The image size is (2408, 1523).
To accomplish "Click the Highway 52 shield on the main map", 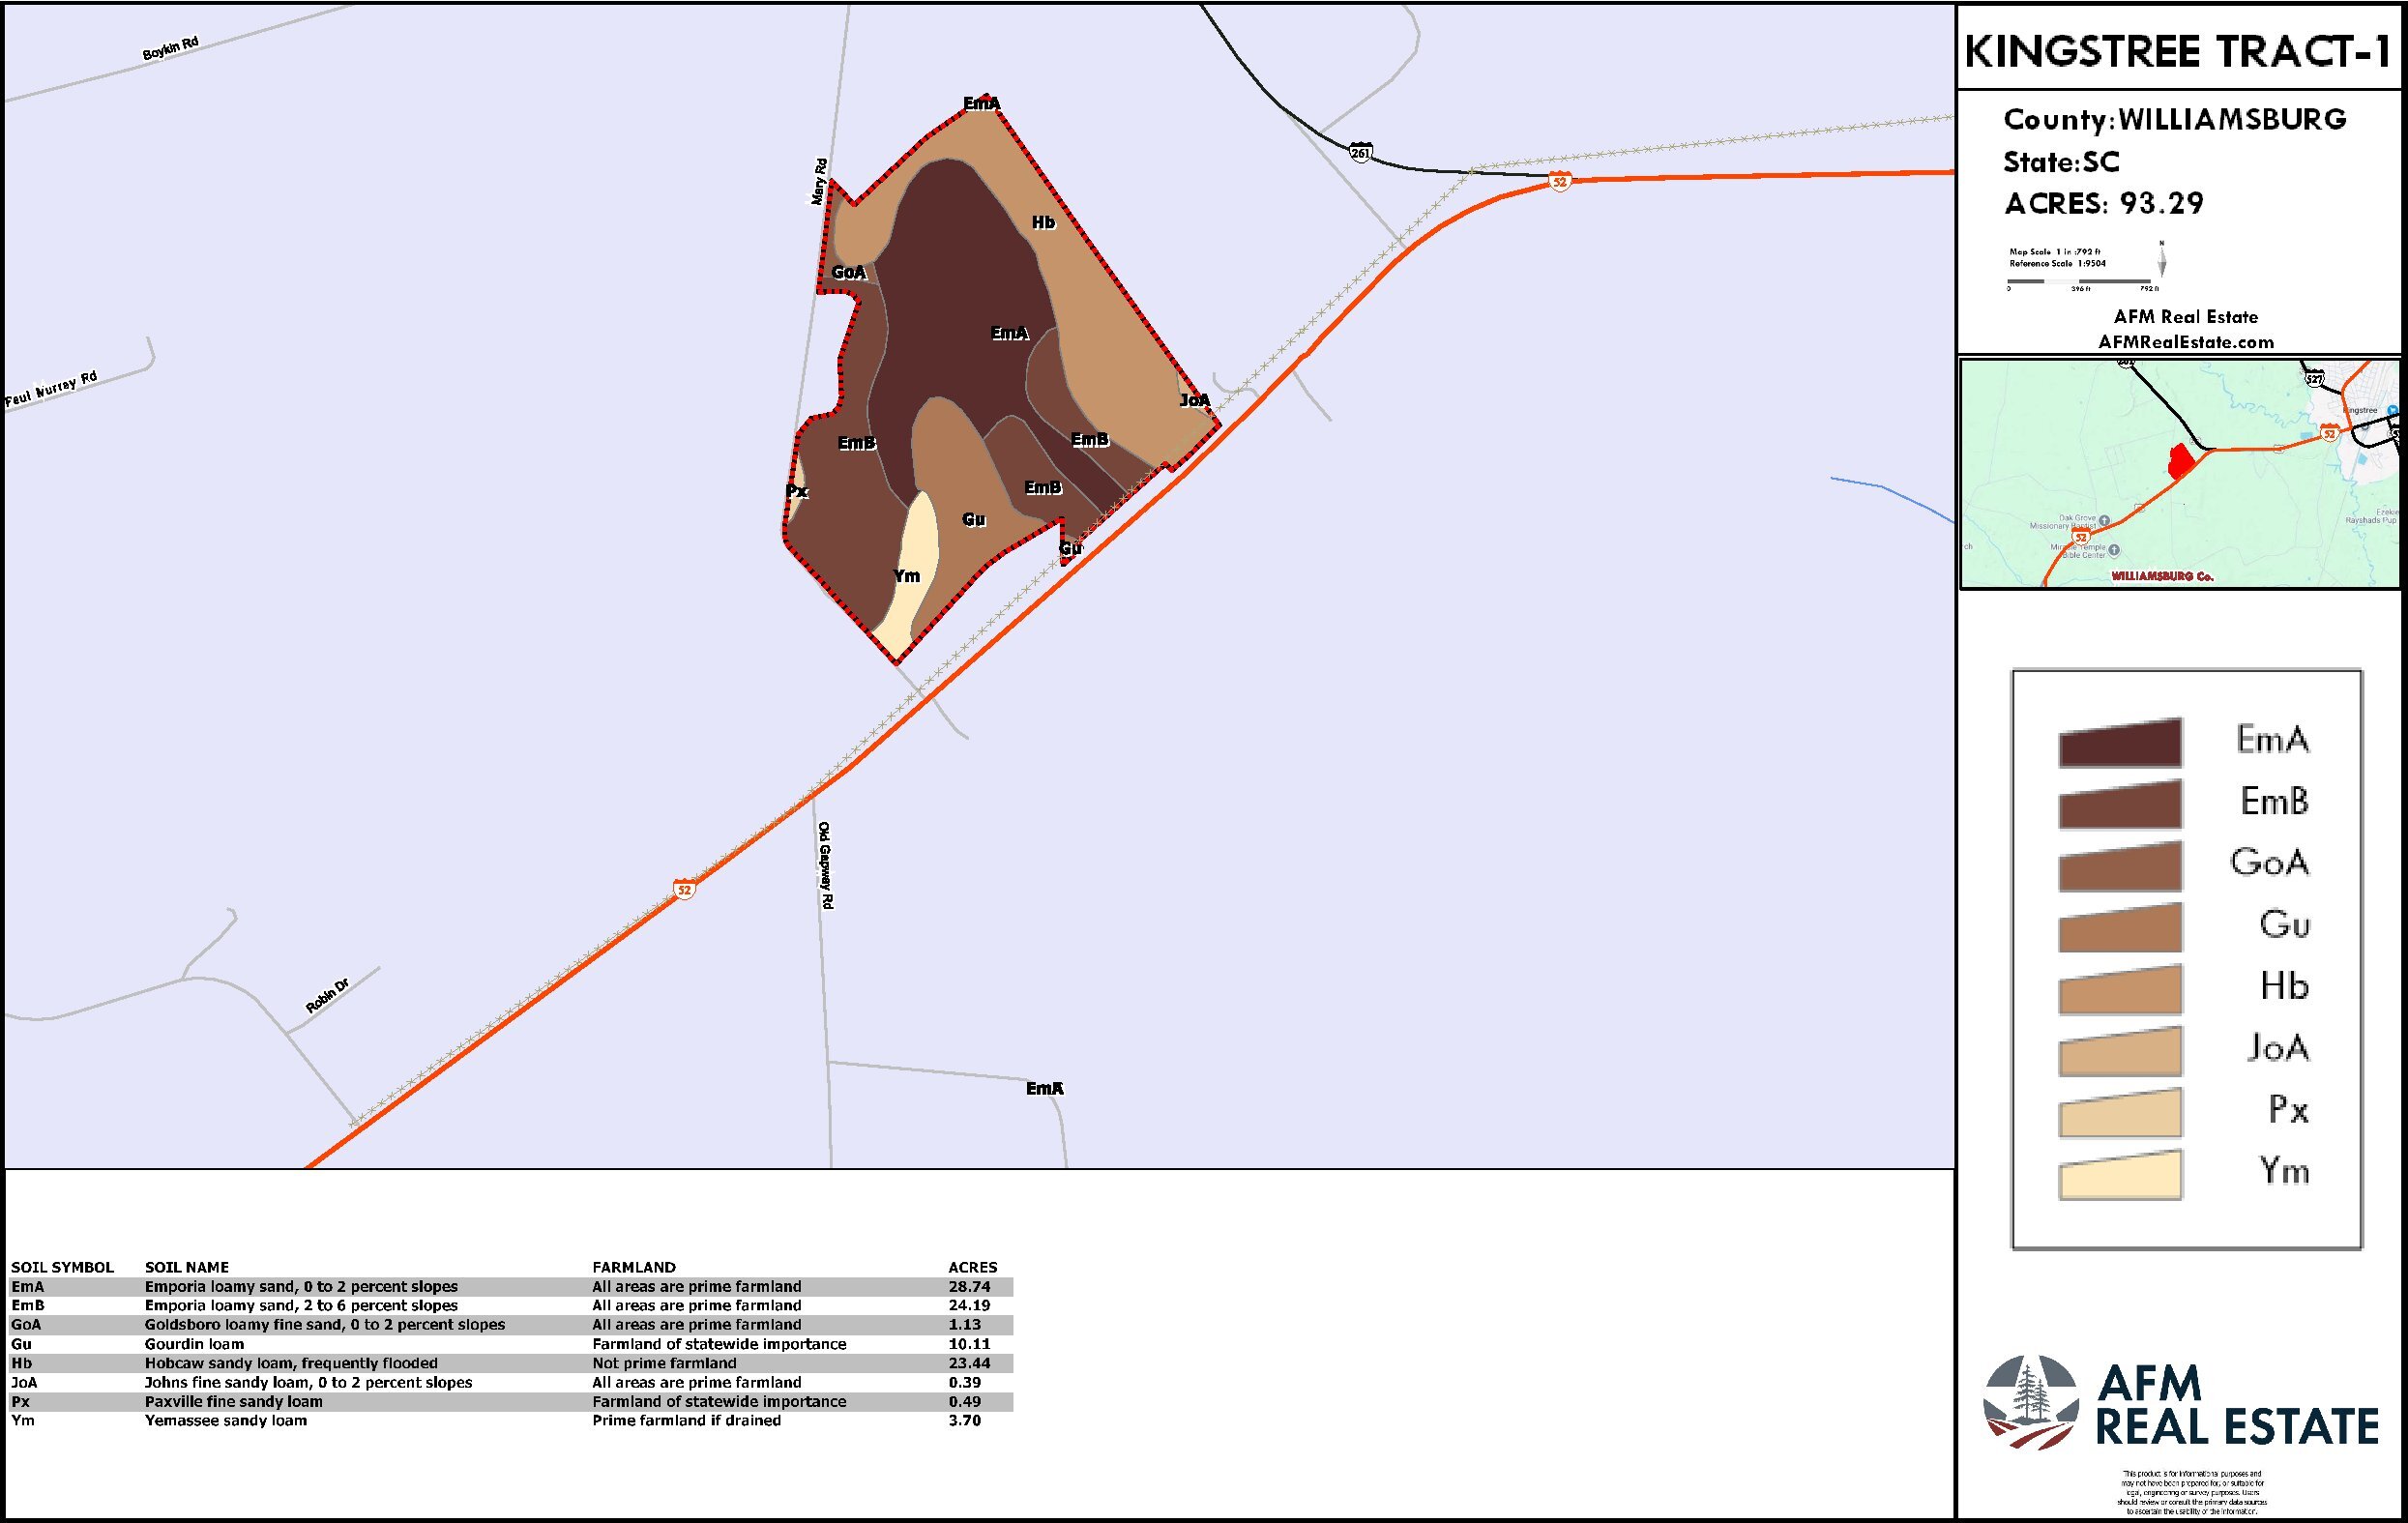I will (1558, 181).
